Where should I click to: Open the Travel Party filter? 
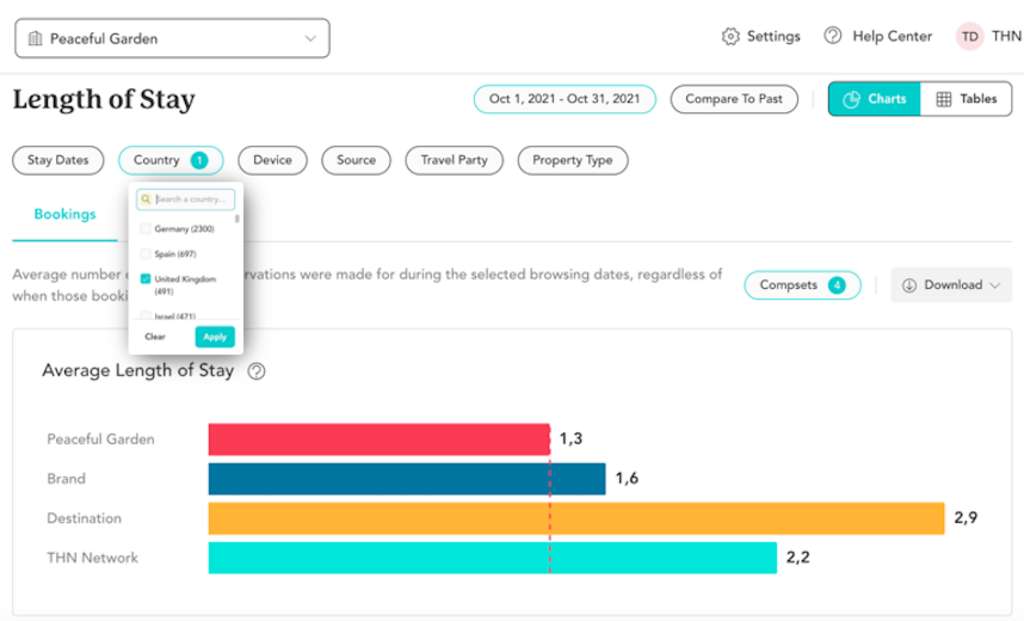point(453,160)
